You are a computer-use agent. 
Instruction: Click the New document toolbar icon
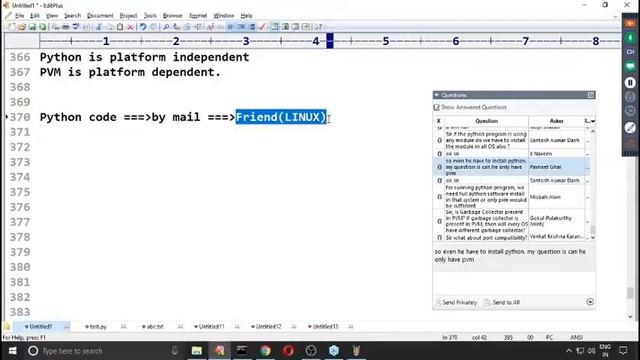point(11,27)
